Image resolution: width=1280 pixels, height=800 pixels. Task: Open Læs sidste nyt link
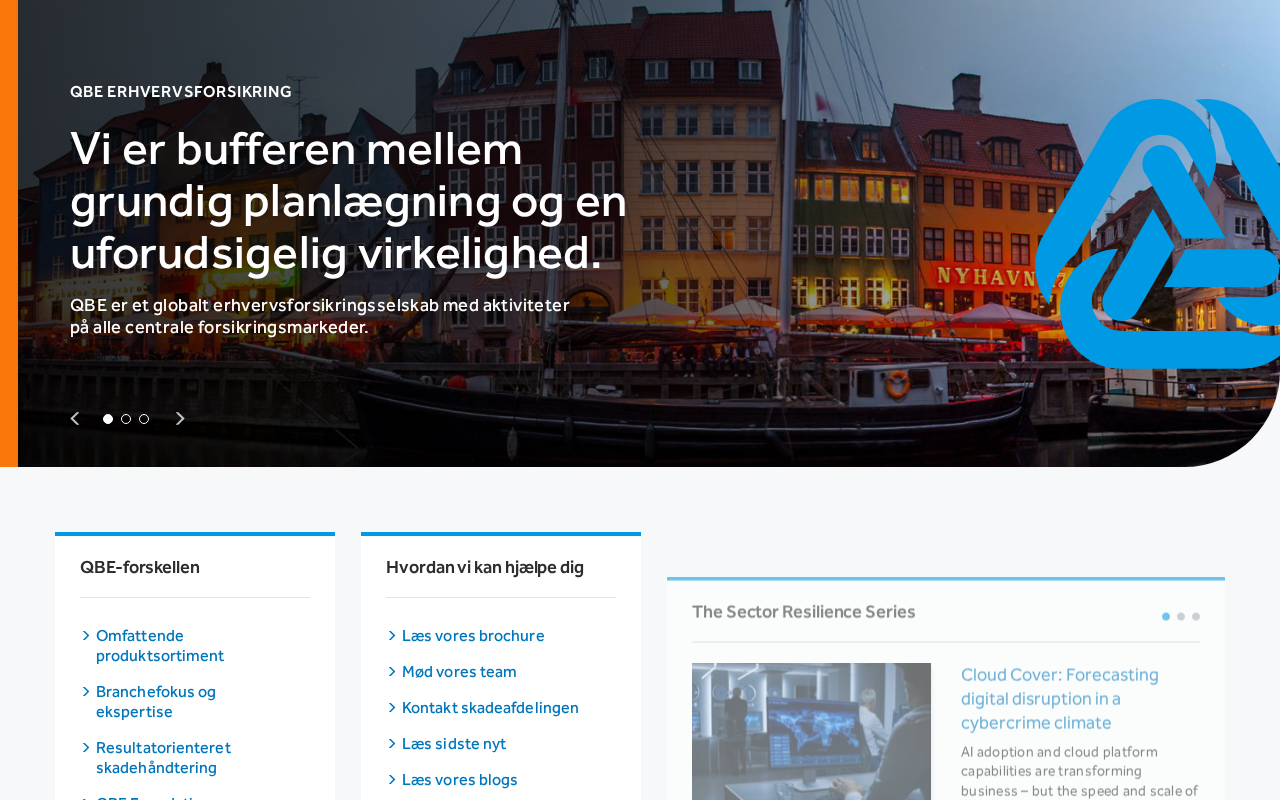click(454, 744)
